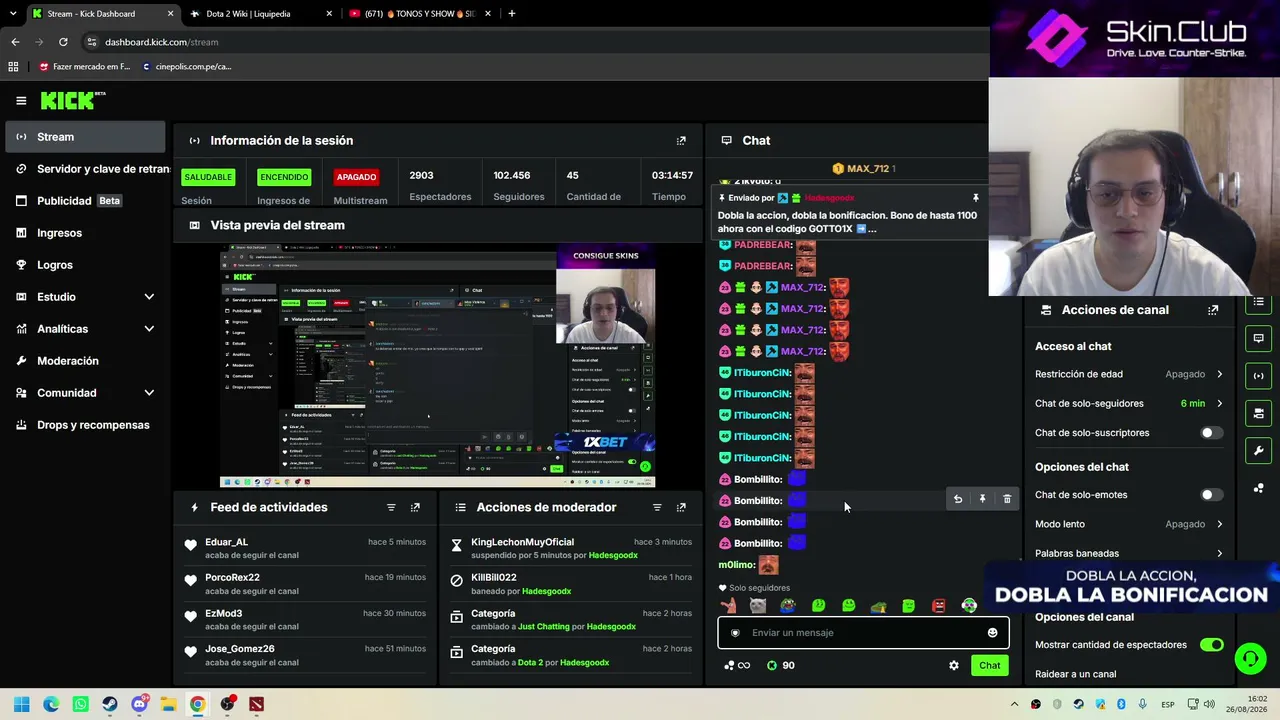Viewport: 1280px width, 720px height.
Task: Filter the Acciones de moderador list
Action: click(657, 508)
